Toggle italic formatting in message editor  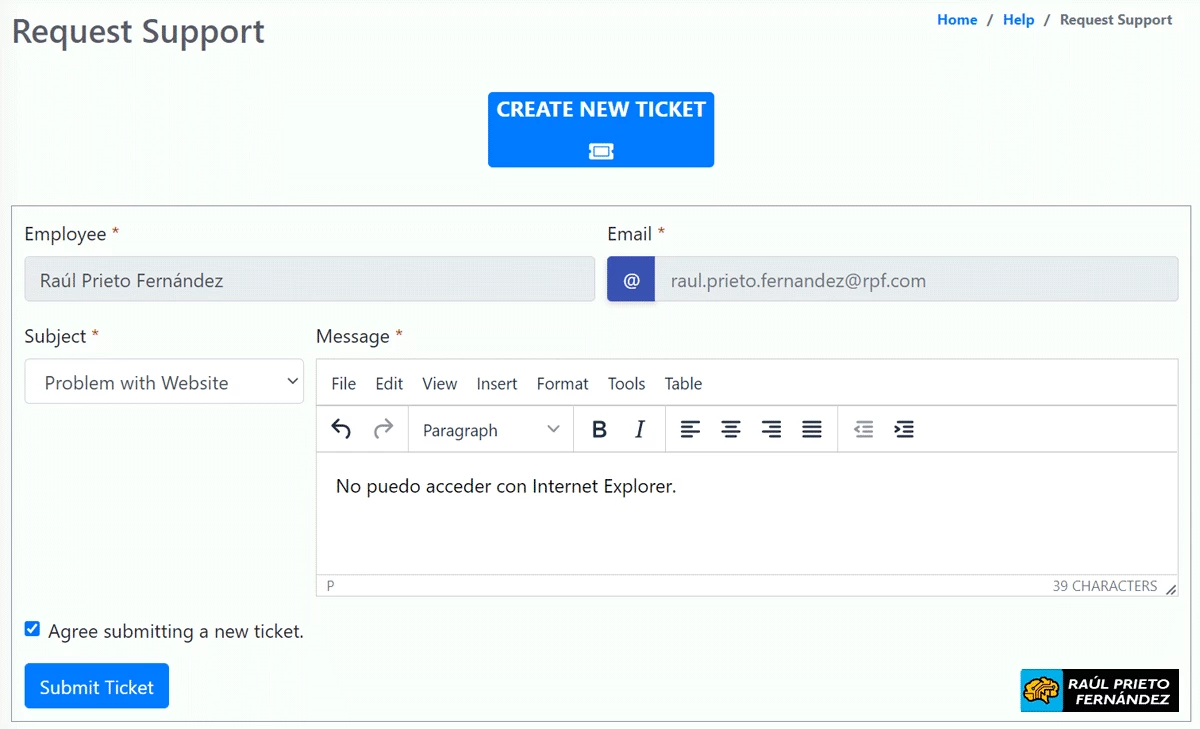640,429
